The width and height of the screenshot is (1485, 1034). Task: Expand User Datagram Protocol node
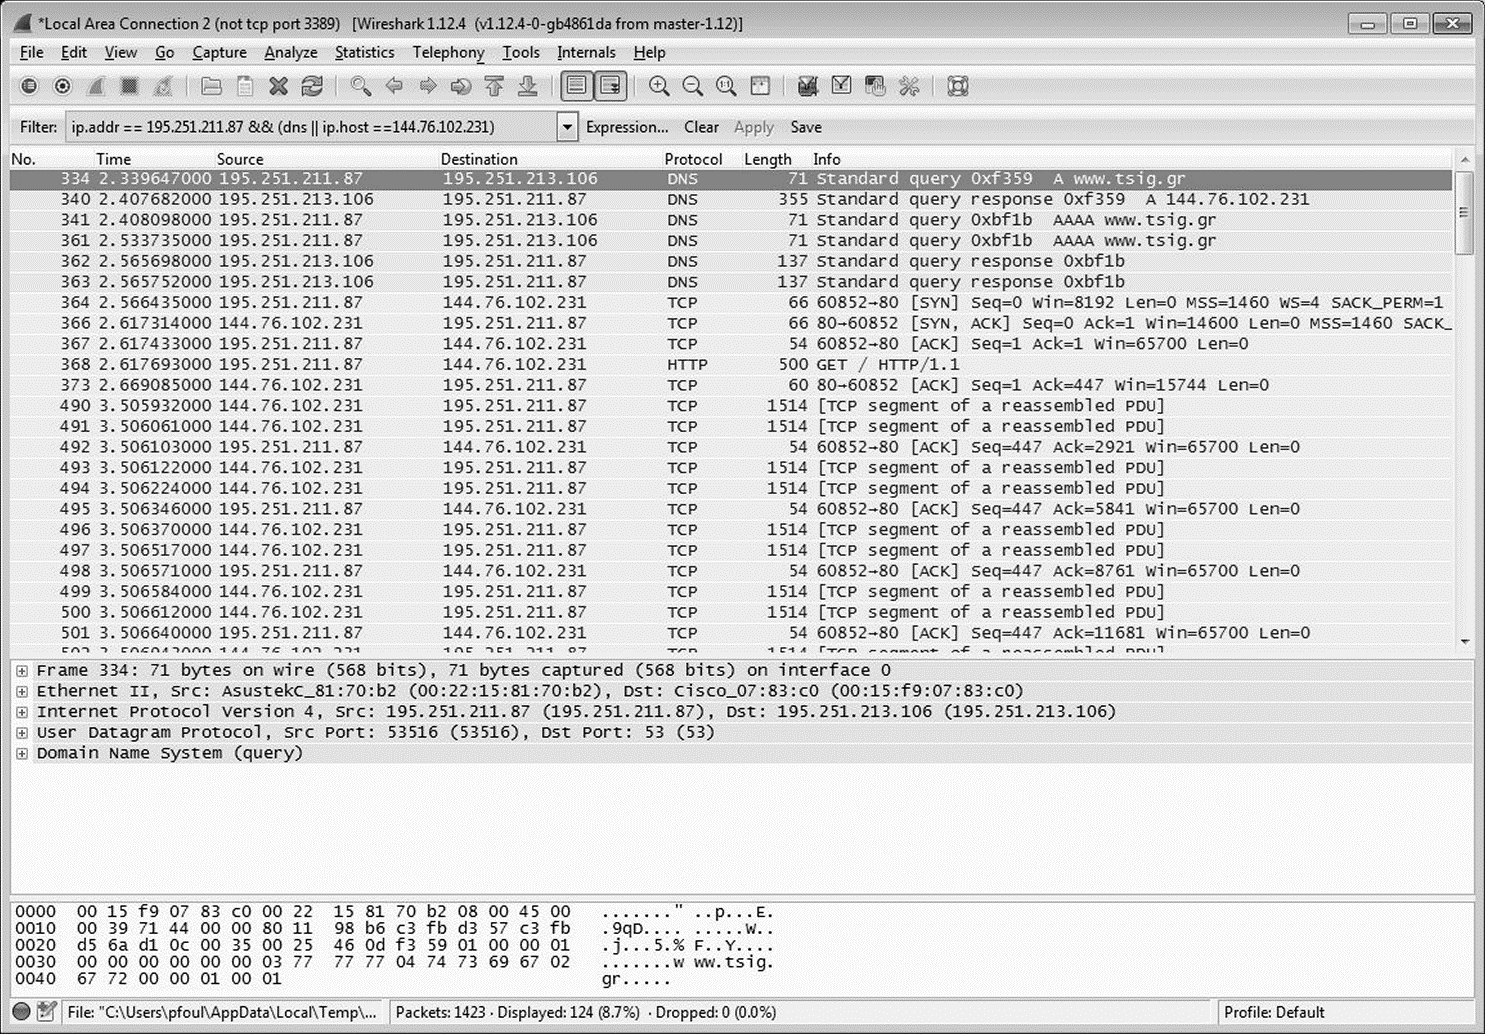22,732
